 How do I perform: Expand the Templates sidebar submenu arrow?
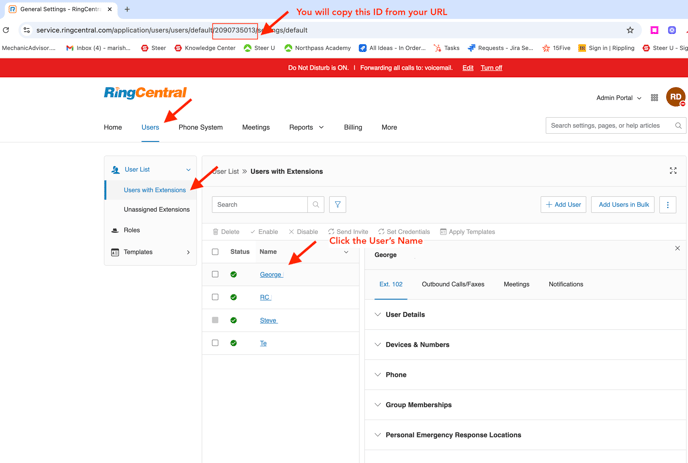188,252
